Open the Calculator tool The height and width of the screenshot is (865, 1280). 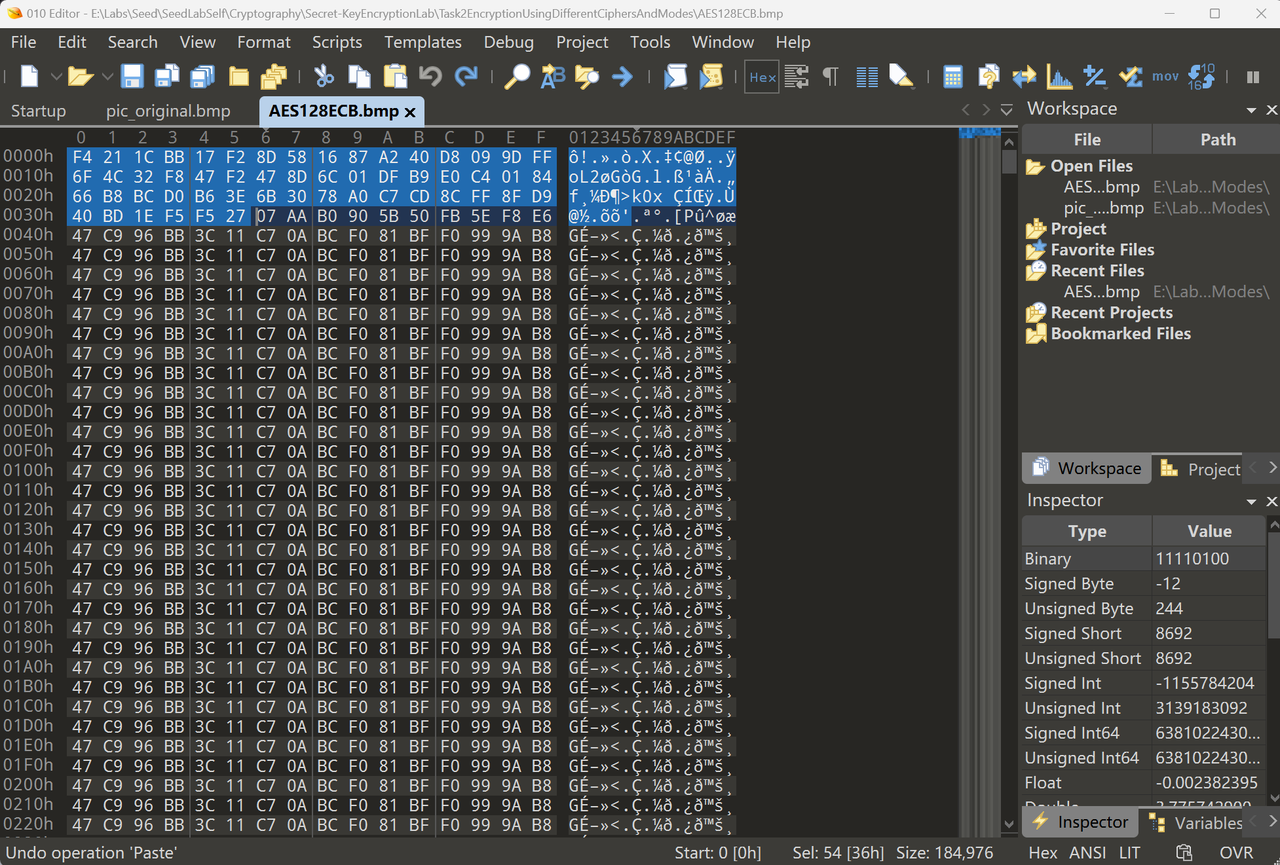[x=952, y=77]
